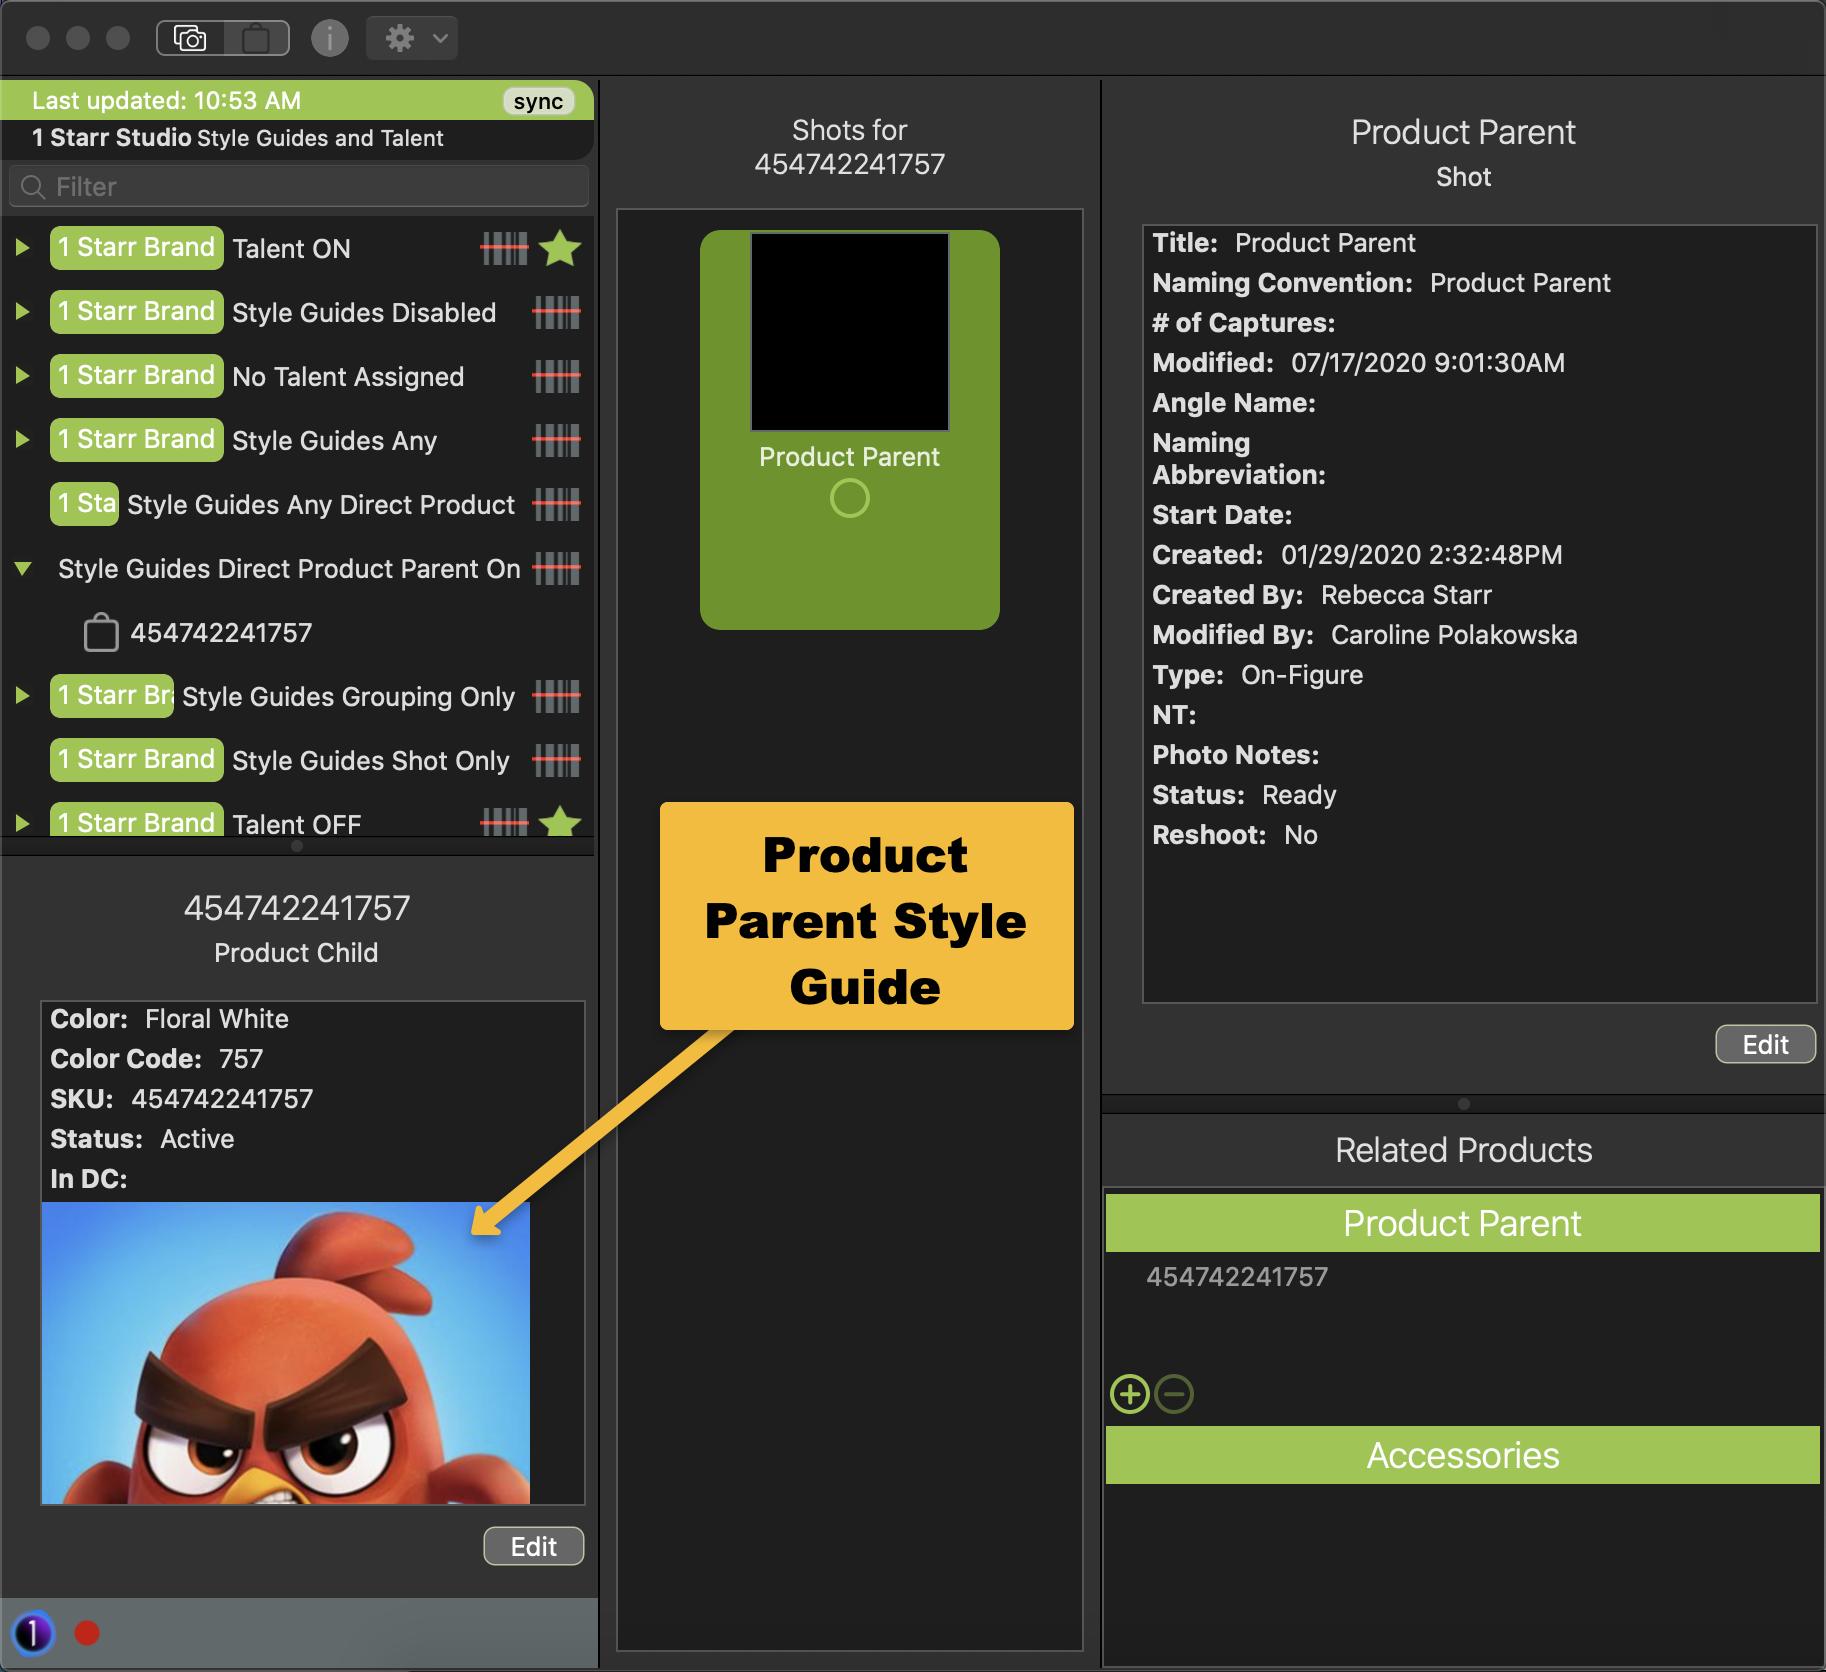
Task: Click the Naming Convention Product Parent field
Action: pyautogui.click(x=1381, y=283)
